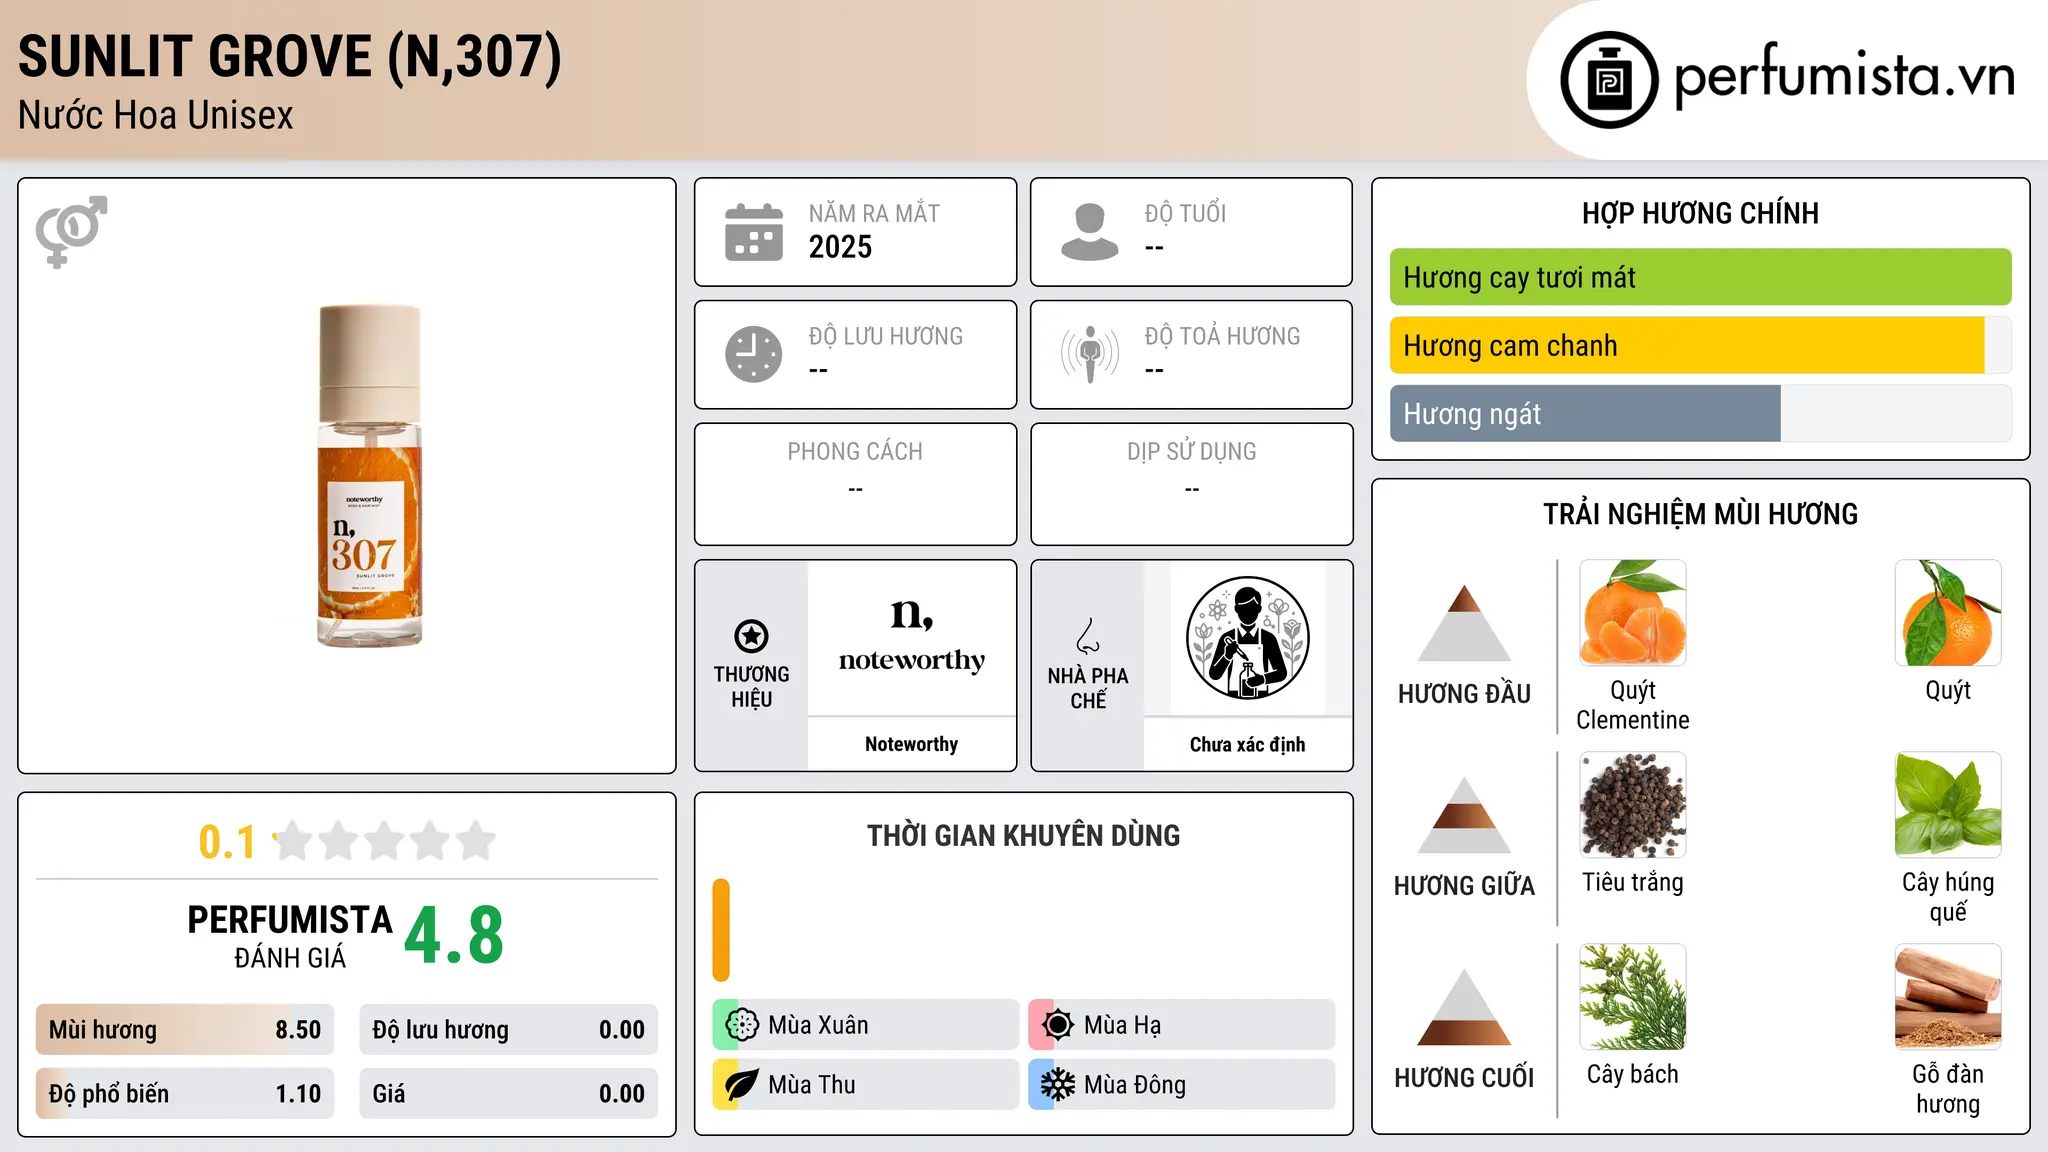Click the Tiêu trắng note label
This screenshot has height=1152, width=2048.
click(x=1633, y=882)
